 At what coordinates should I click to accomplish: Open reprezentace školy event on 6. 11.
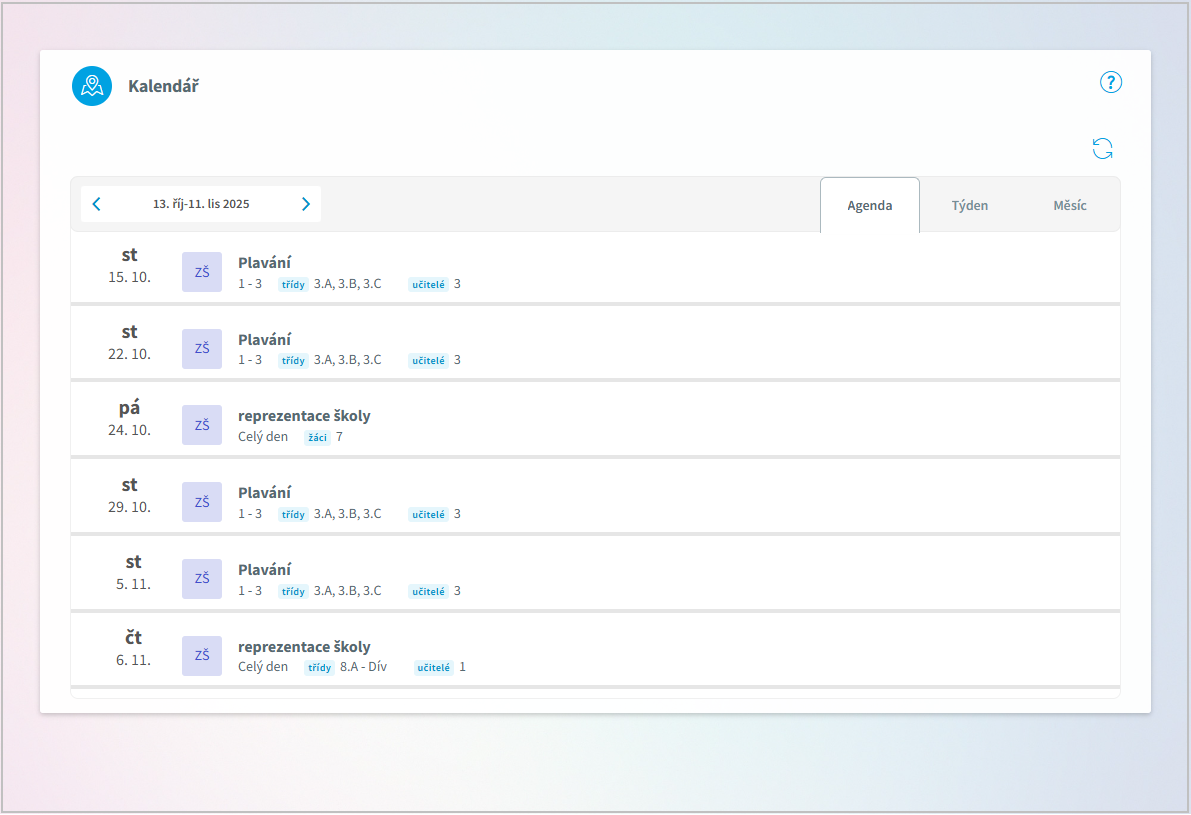coord(304,647)
